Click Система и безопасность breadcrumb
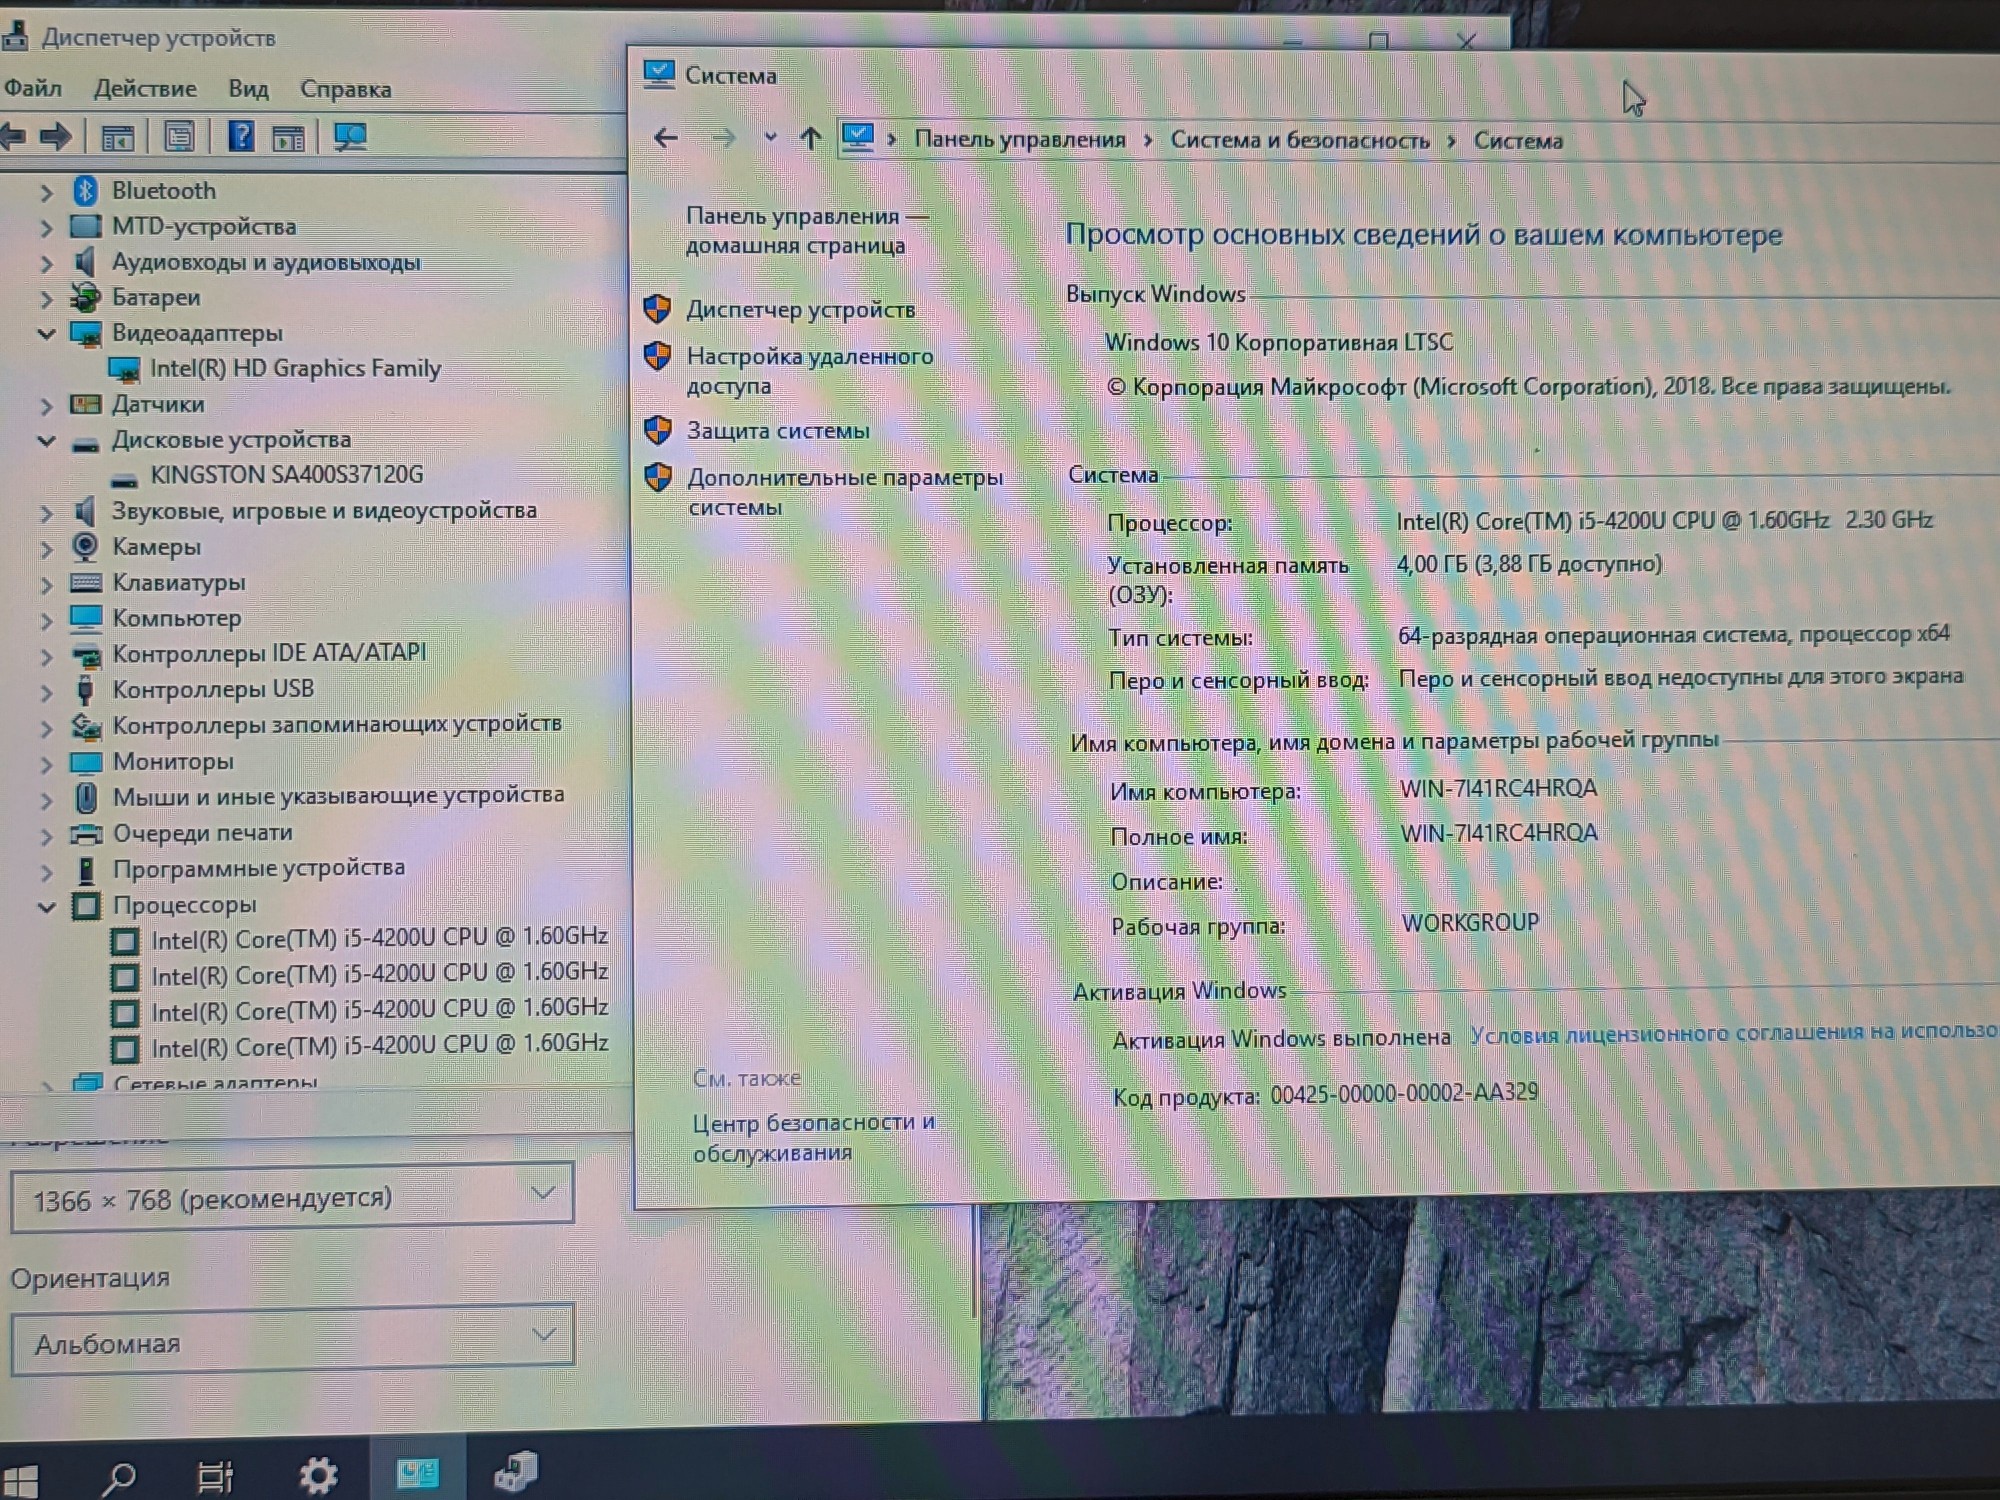Screen dimensions: 2000x1500 1300,140
